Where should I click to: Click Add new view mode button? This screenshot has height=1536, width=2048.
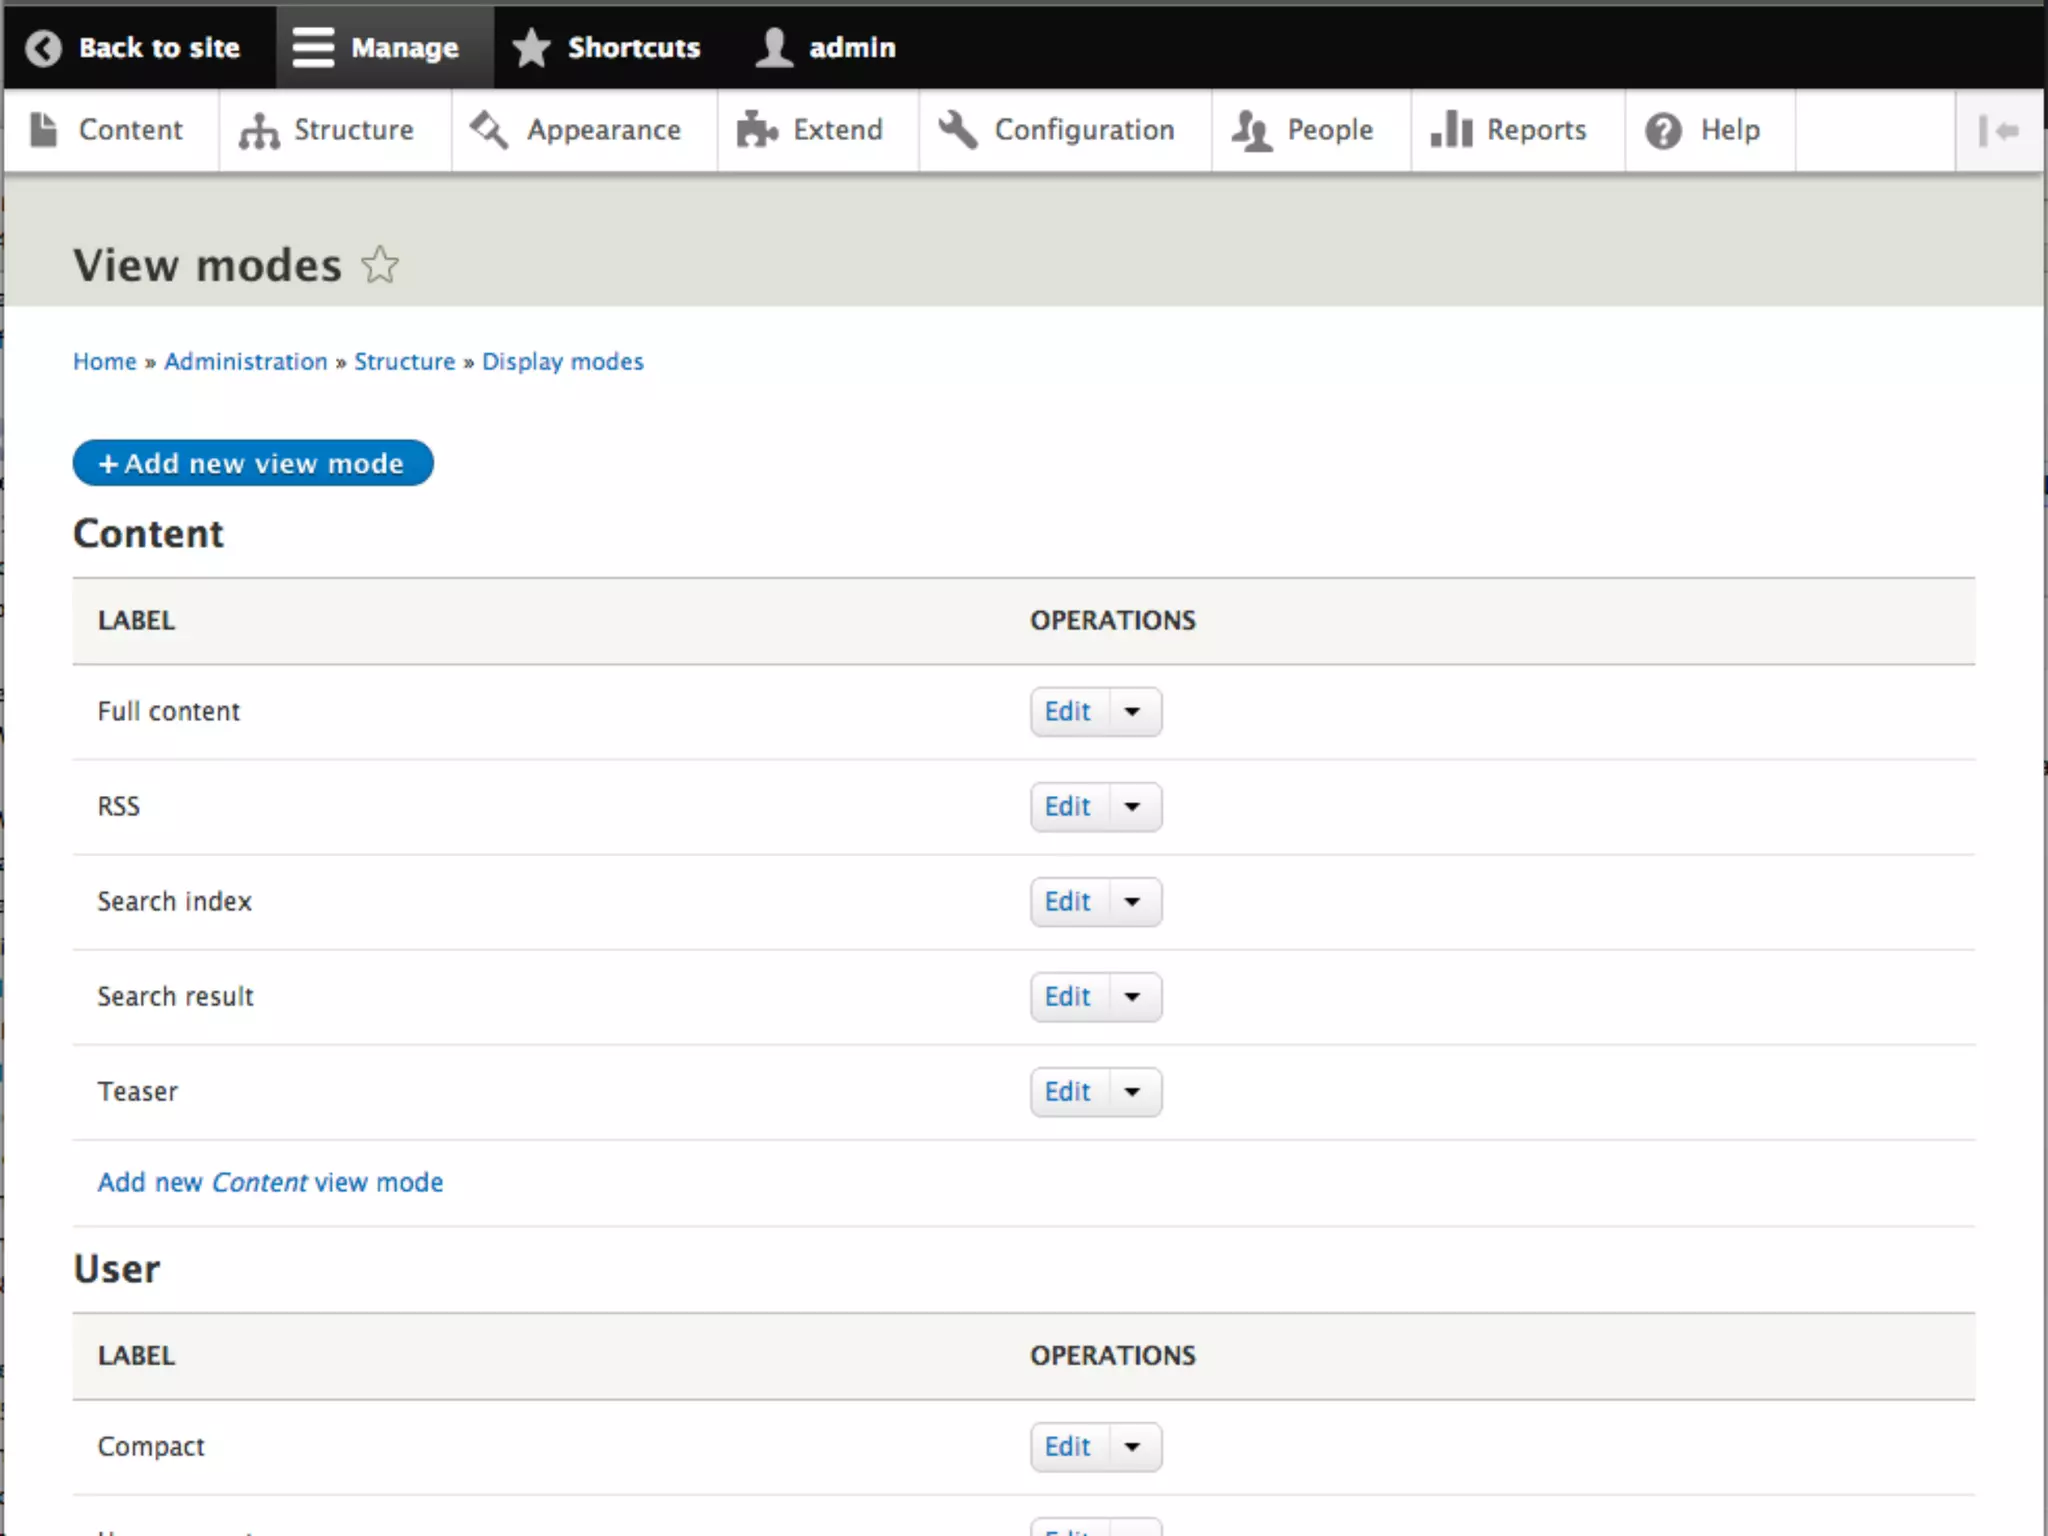click(253, 463)
